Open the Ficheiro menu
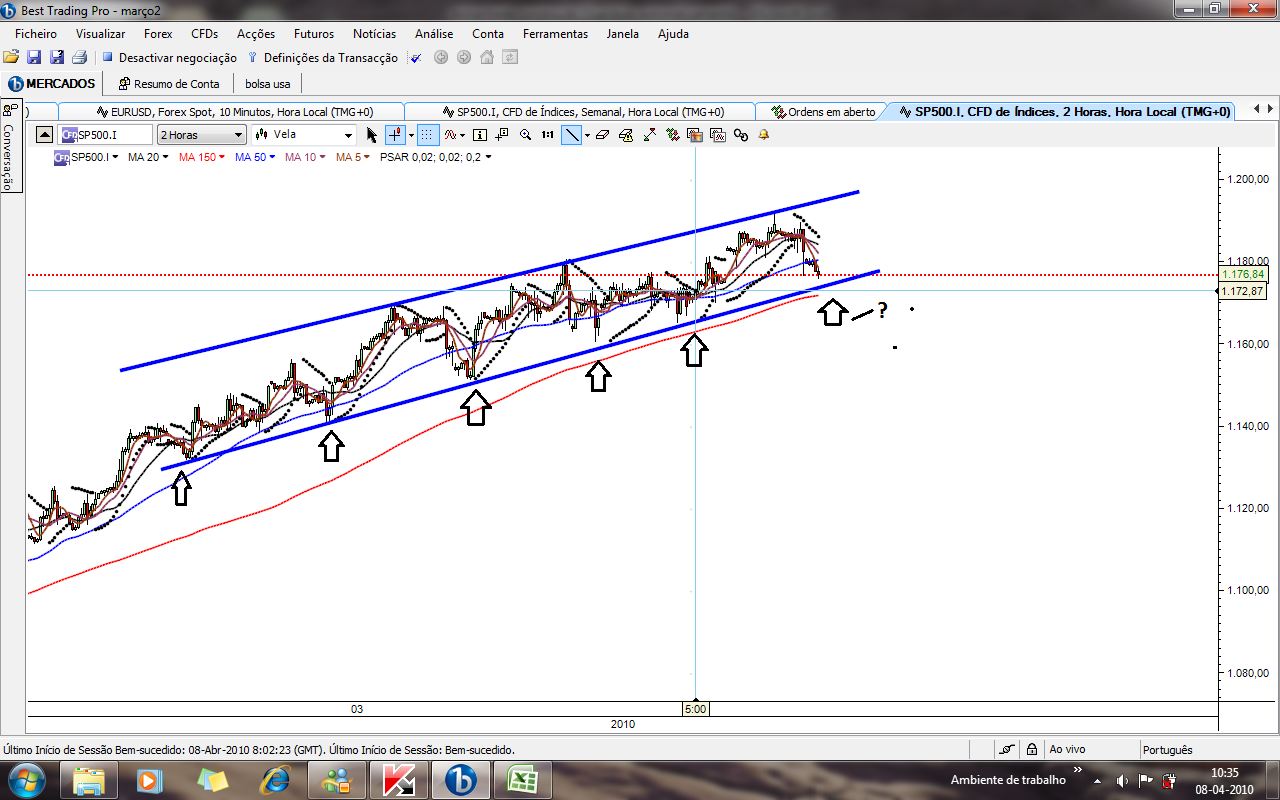 (x=36, y=33)
